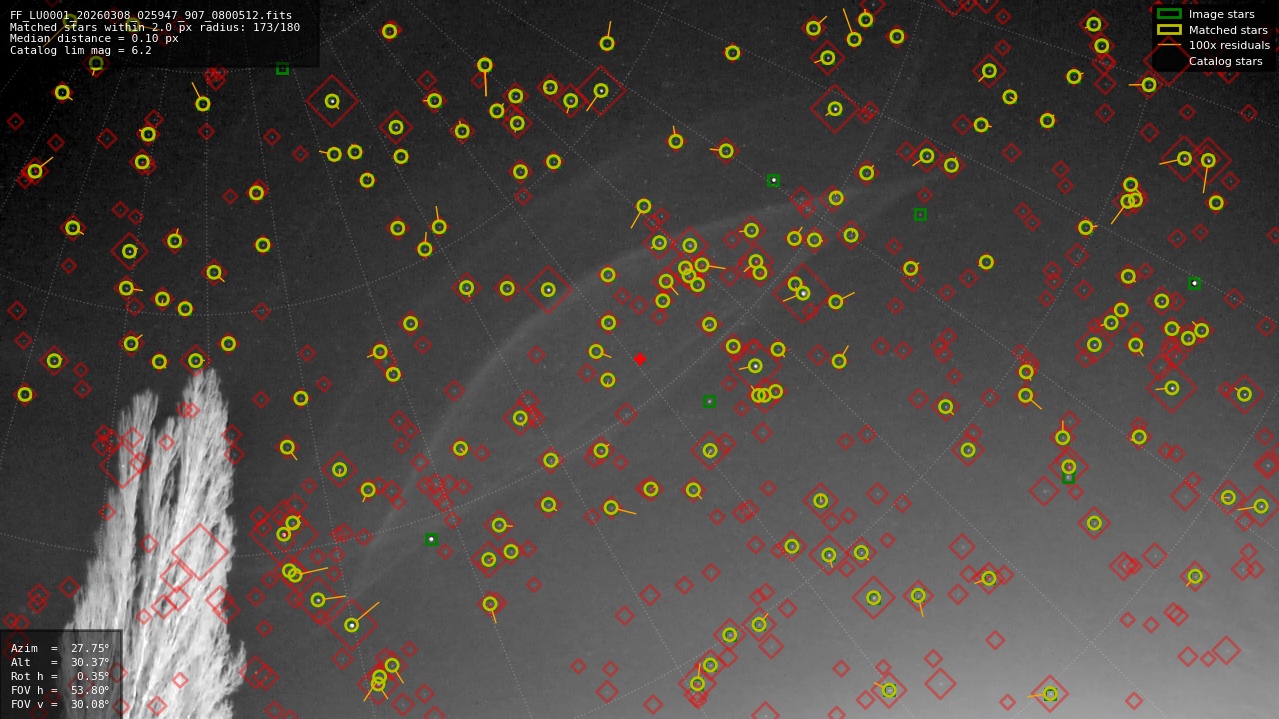Click the FITS filename FF_LU0001_20260308 text

point(151,16)
